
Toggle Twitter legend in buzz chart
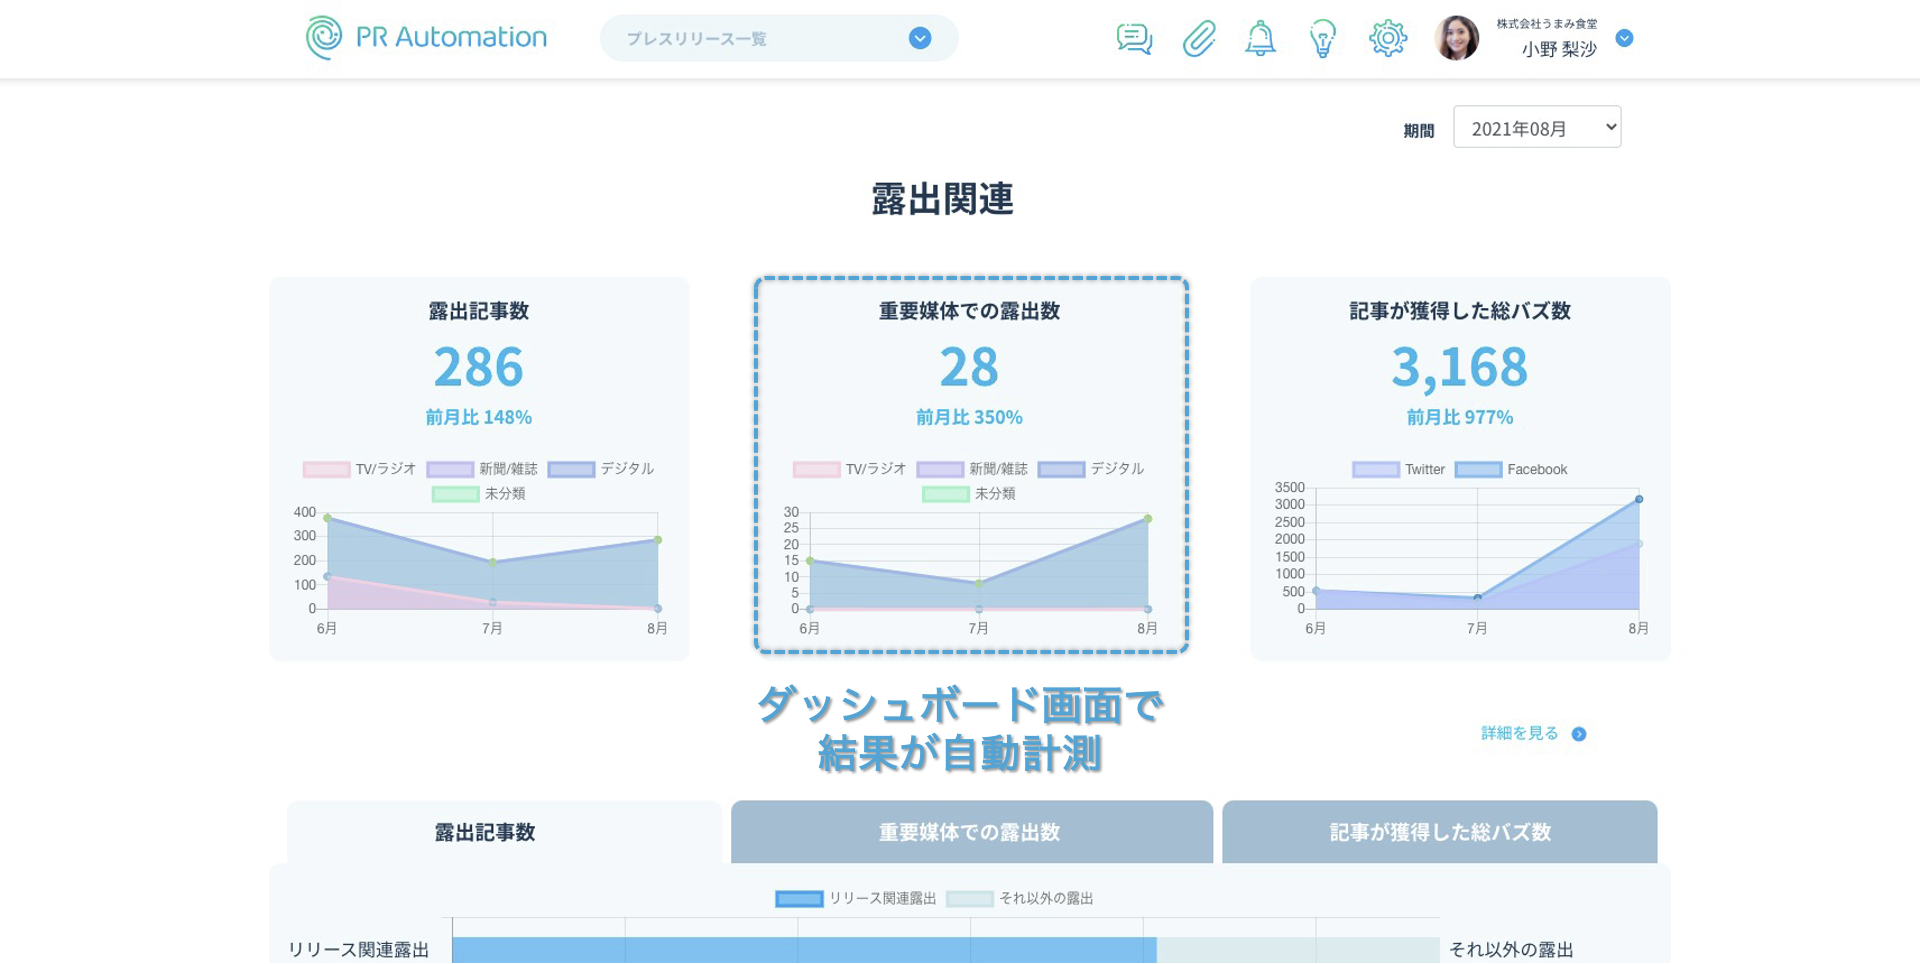point(1398,470)
